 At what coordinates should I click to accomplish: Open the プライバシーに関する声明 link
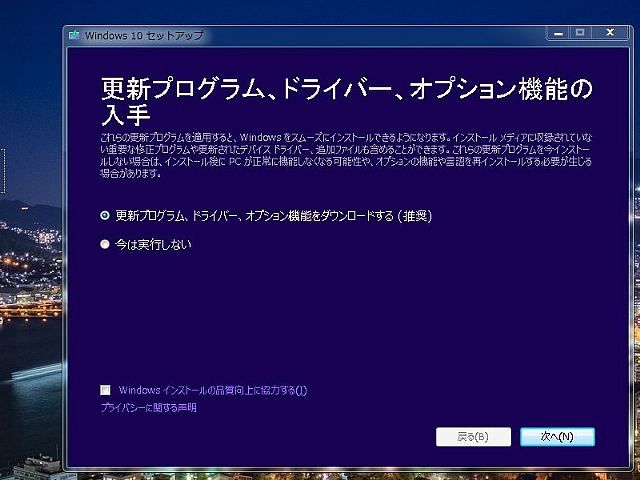[x=149, y=407]
